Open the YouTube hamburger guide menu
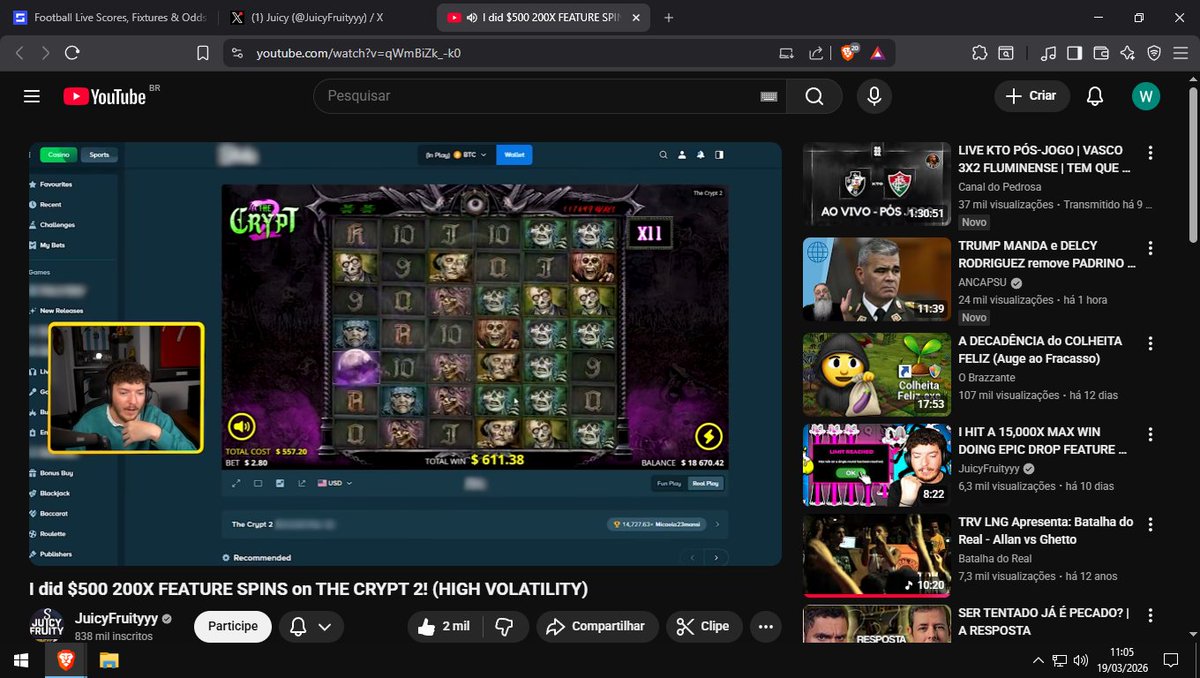The height and width of the screenshot is (678, 1200). [32, 96]
